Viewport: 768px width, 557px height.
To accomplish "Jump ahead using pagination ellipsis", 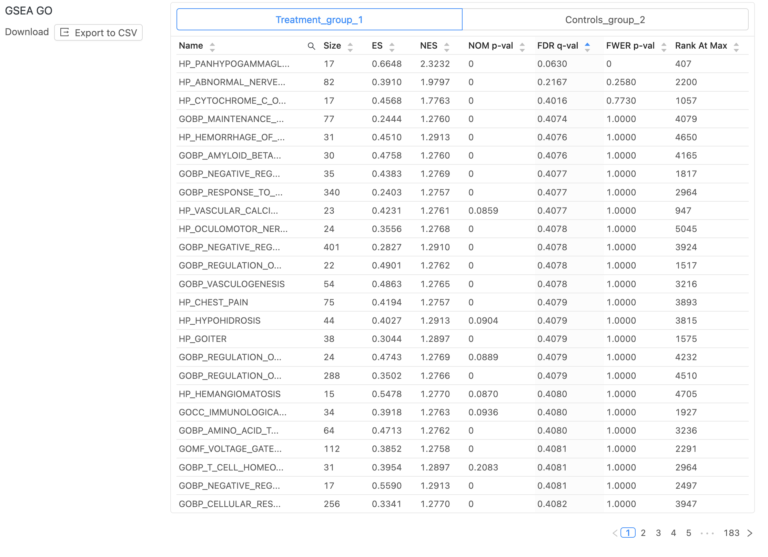I will tap(707, 533).
